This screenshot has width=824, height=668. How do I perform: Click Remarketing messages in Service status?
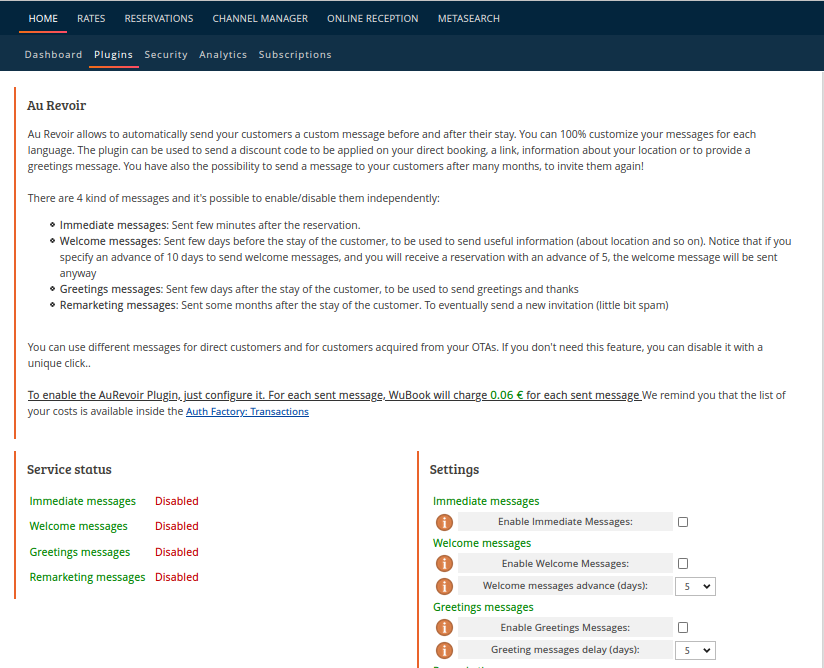(x=87, y=577)
